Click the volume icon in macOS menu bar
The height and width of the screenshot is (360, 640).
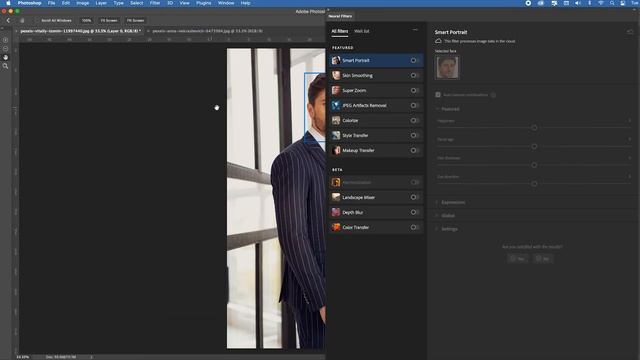click(x=578, y=3)
